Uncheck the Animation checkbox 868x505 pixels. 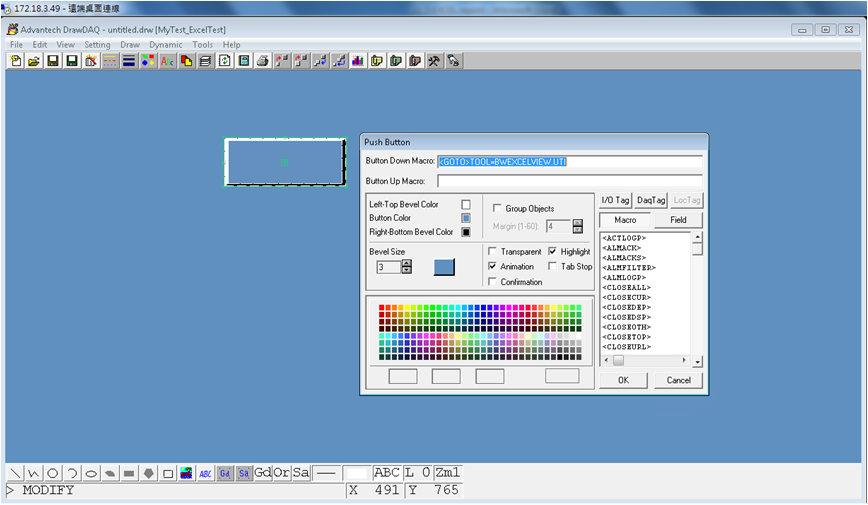[492, 266]
